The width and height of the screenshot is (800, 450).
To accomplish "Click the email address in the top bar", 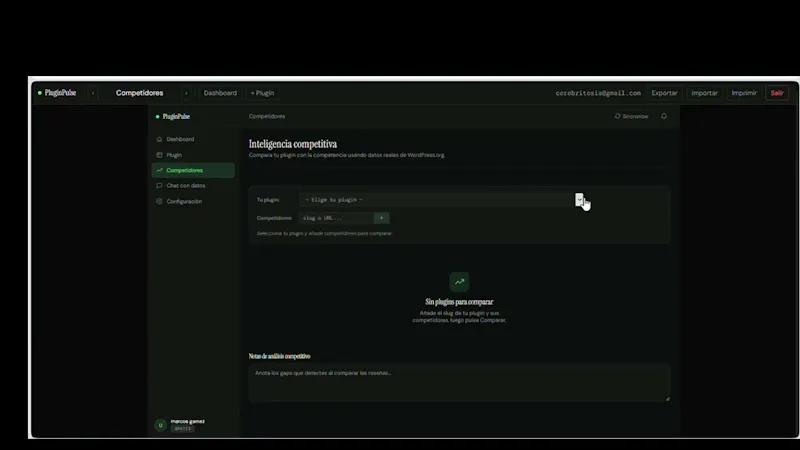I will click(x=598, y=93).
